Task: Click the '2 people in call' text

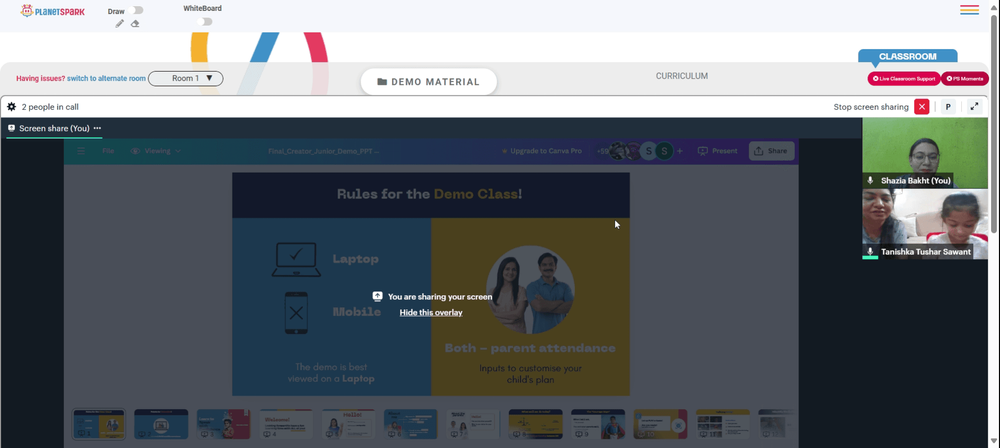Action: [50, 107]
